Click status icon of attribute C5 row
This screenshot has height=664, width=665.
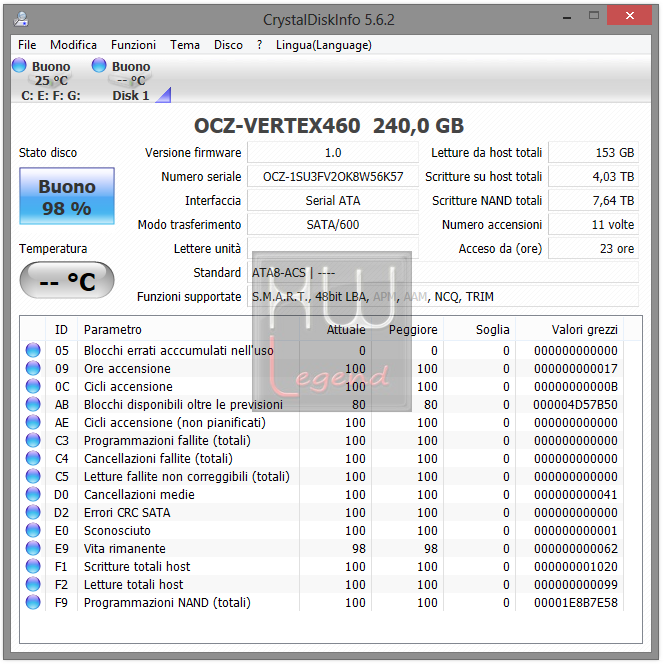(x=33, y=477)
